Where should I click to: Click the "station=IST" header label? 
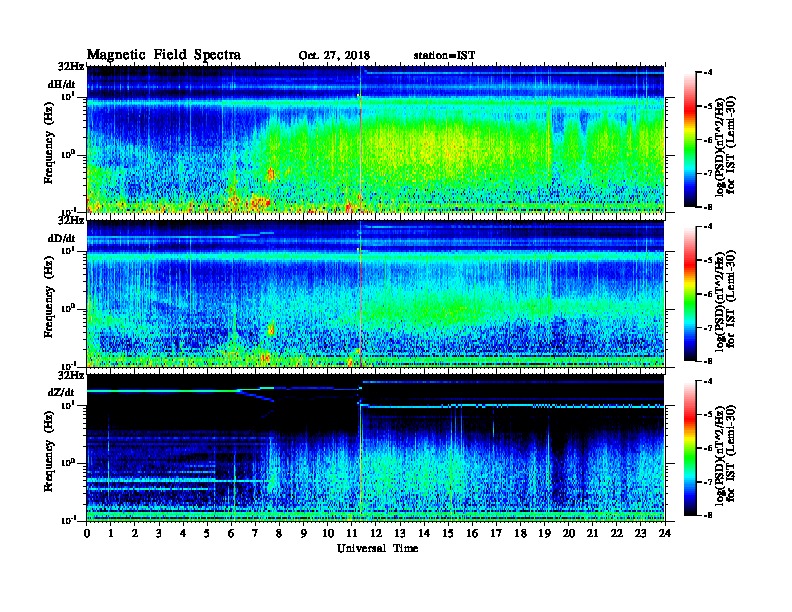(444, 56)
